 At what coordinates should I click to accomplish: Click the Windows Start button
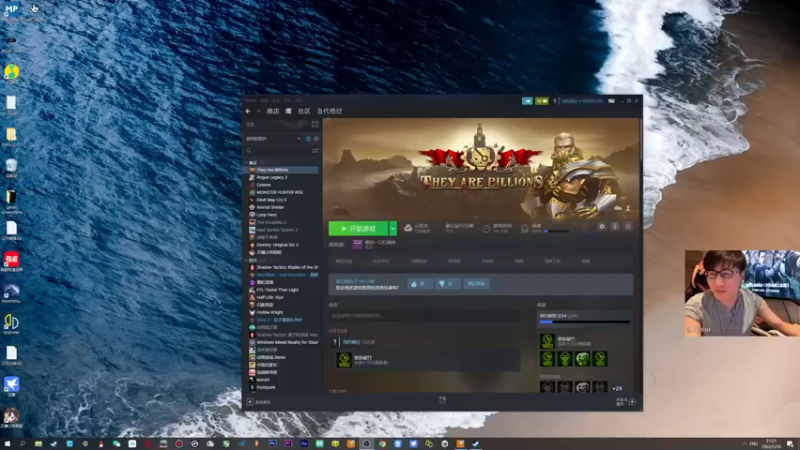click(7, 444)
